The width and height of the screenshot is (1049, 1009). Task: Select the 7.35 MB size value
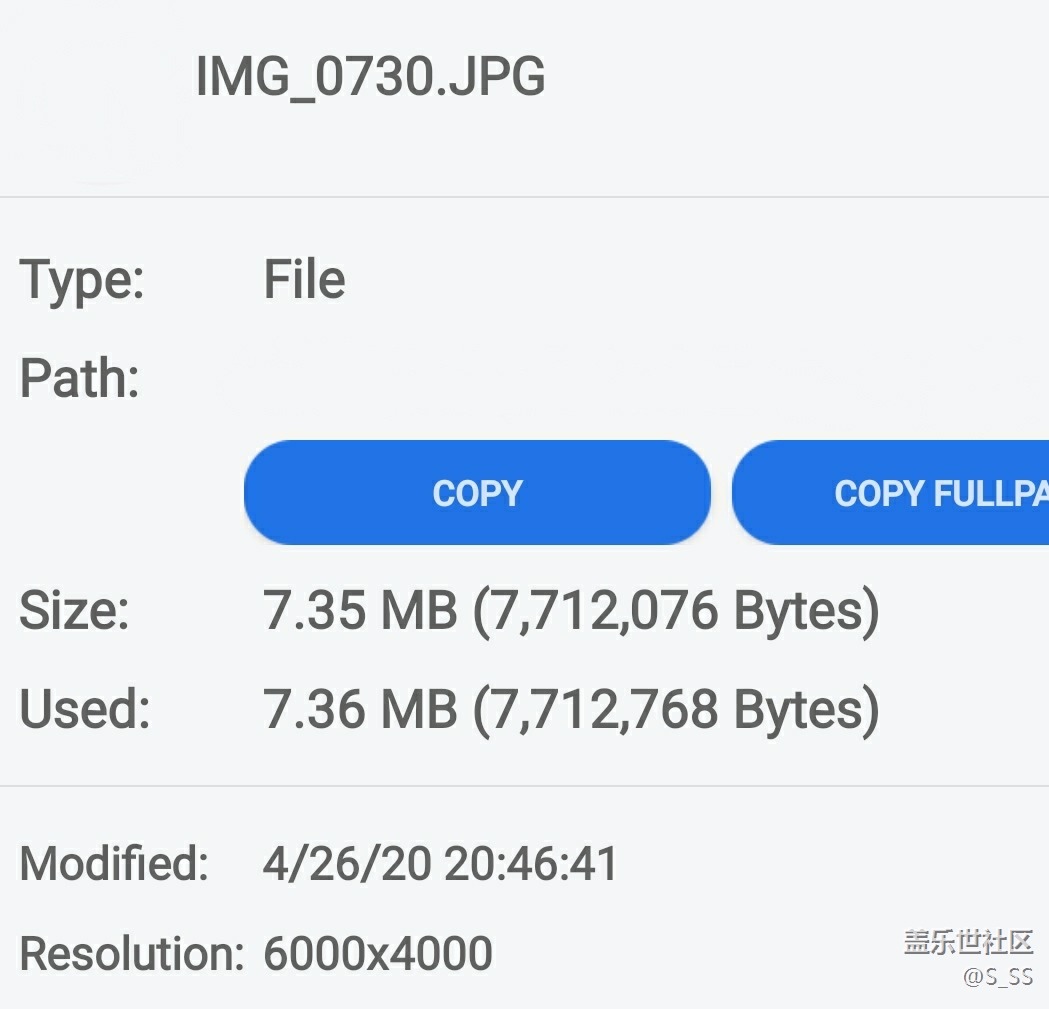click(x=359, y=611)
